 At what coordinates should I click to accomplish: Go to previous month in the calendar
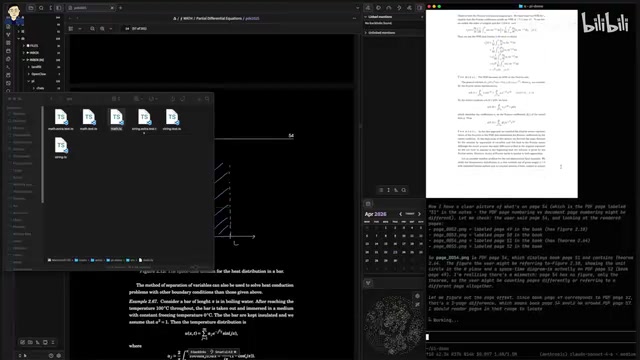pos(400,214)
